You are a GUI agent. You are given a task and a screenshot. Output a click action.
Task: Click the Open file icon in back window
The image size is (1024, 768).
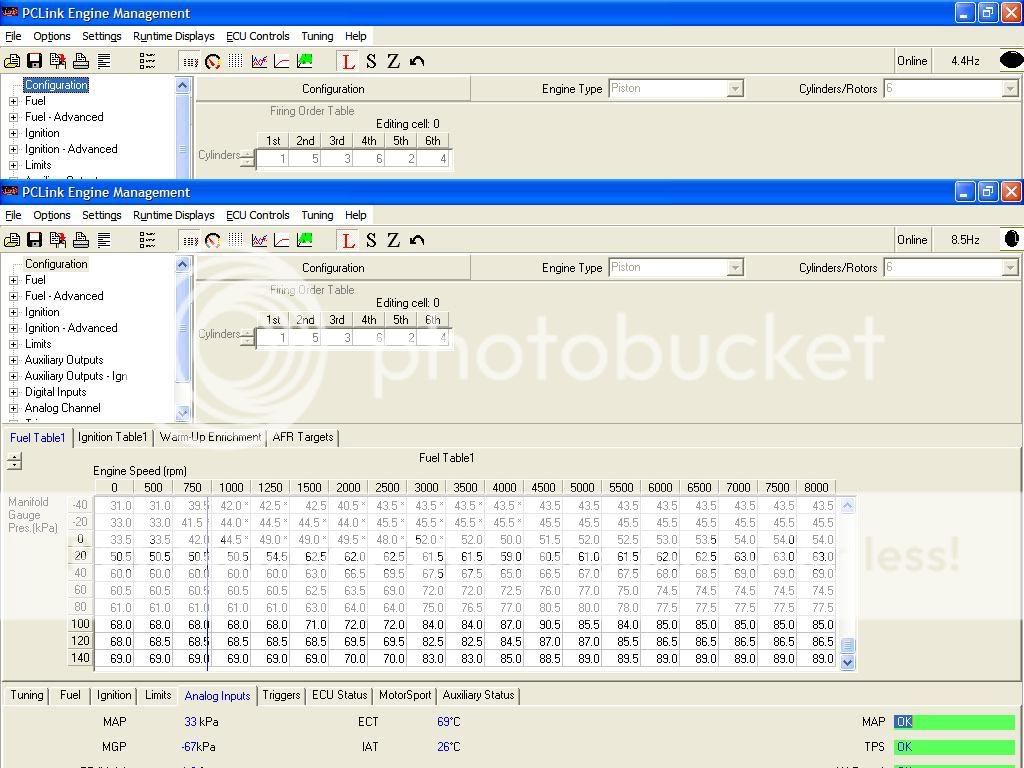12,61
